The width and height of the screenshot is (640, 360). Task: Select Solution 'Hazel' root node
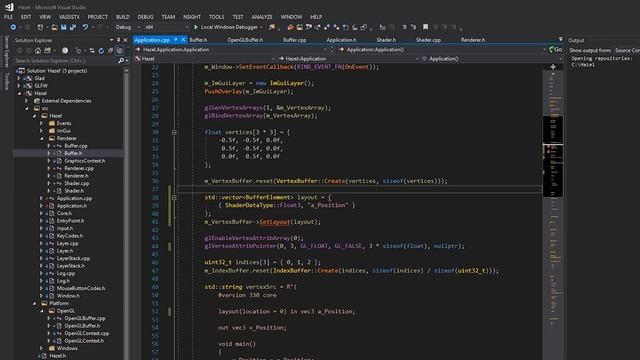pyautogui.click(x=57, y=71)
